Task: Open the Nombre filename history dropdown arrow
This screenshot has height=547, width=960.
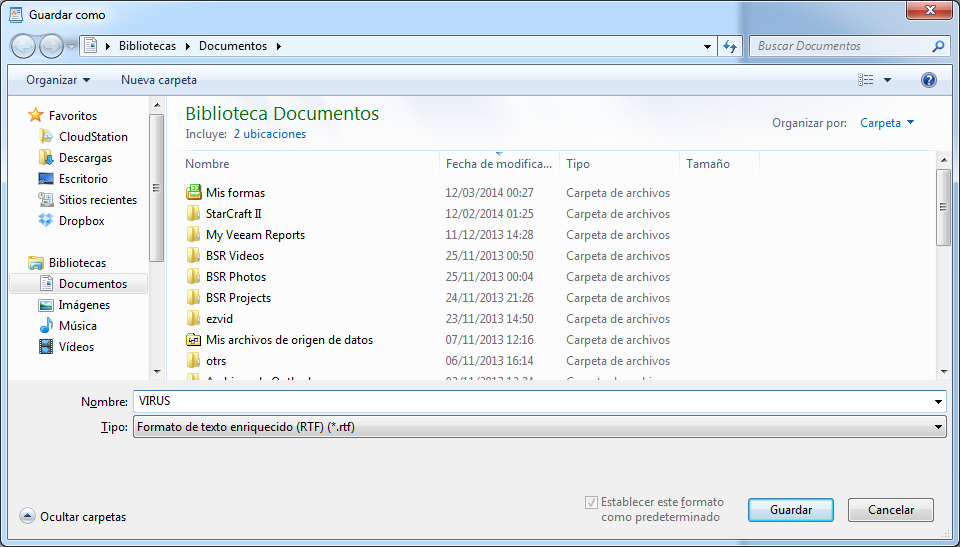Action: click(938, 402)
